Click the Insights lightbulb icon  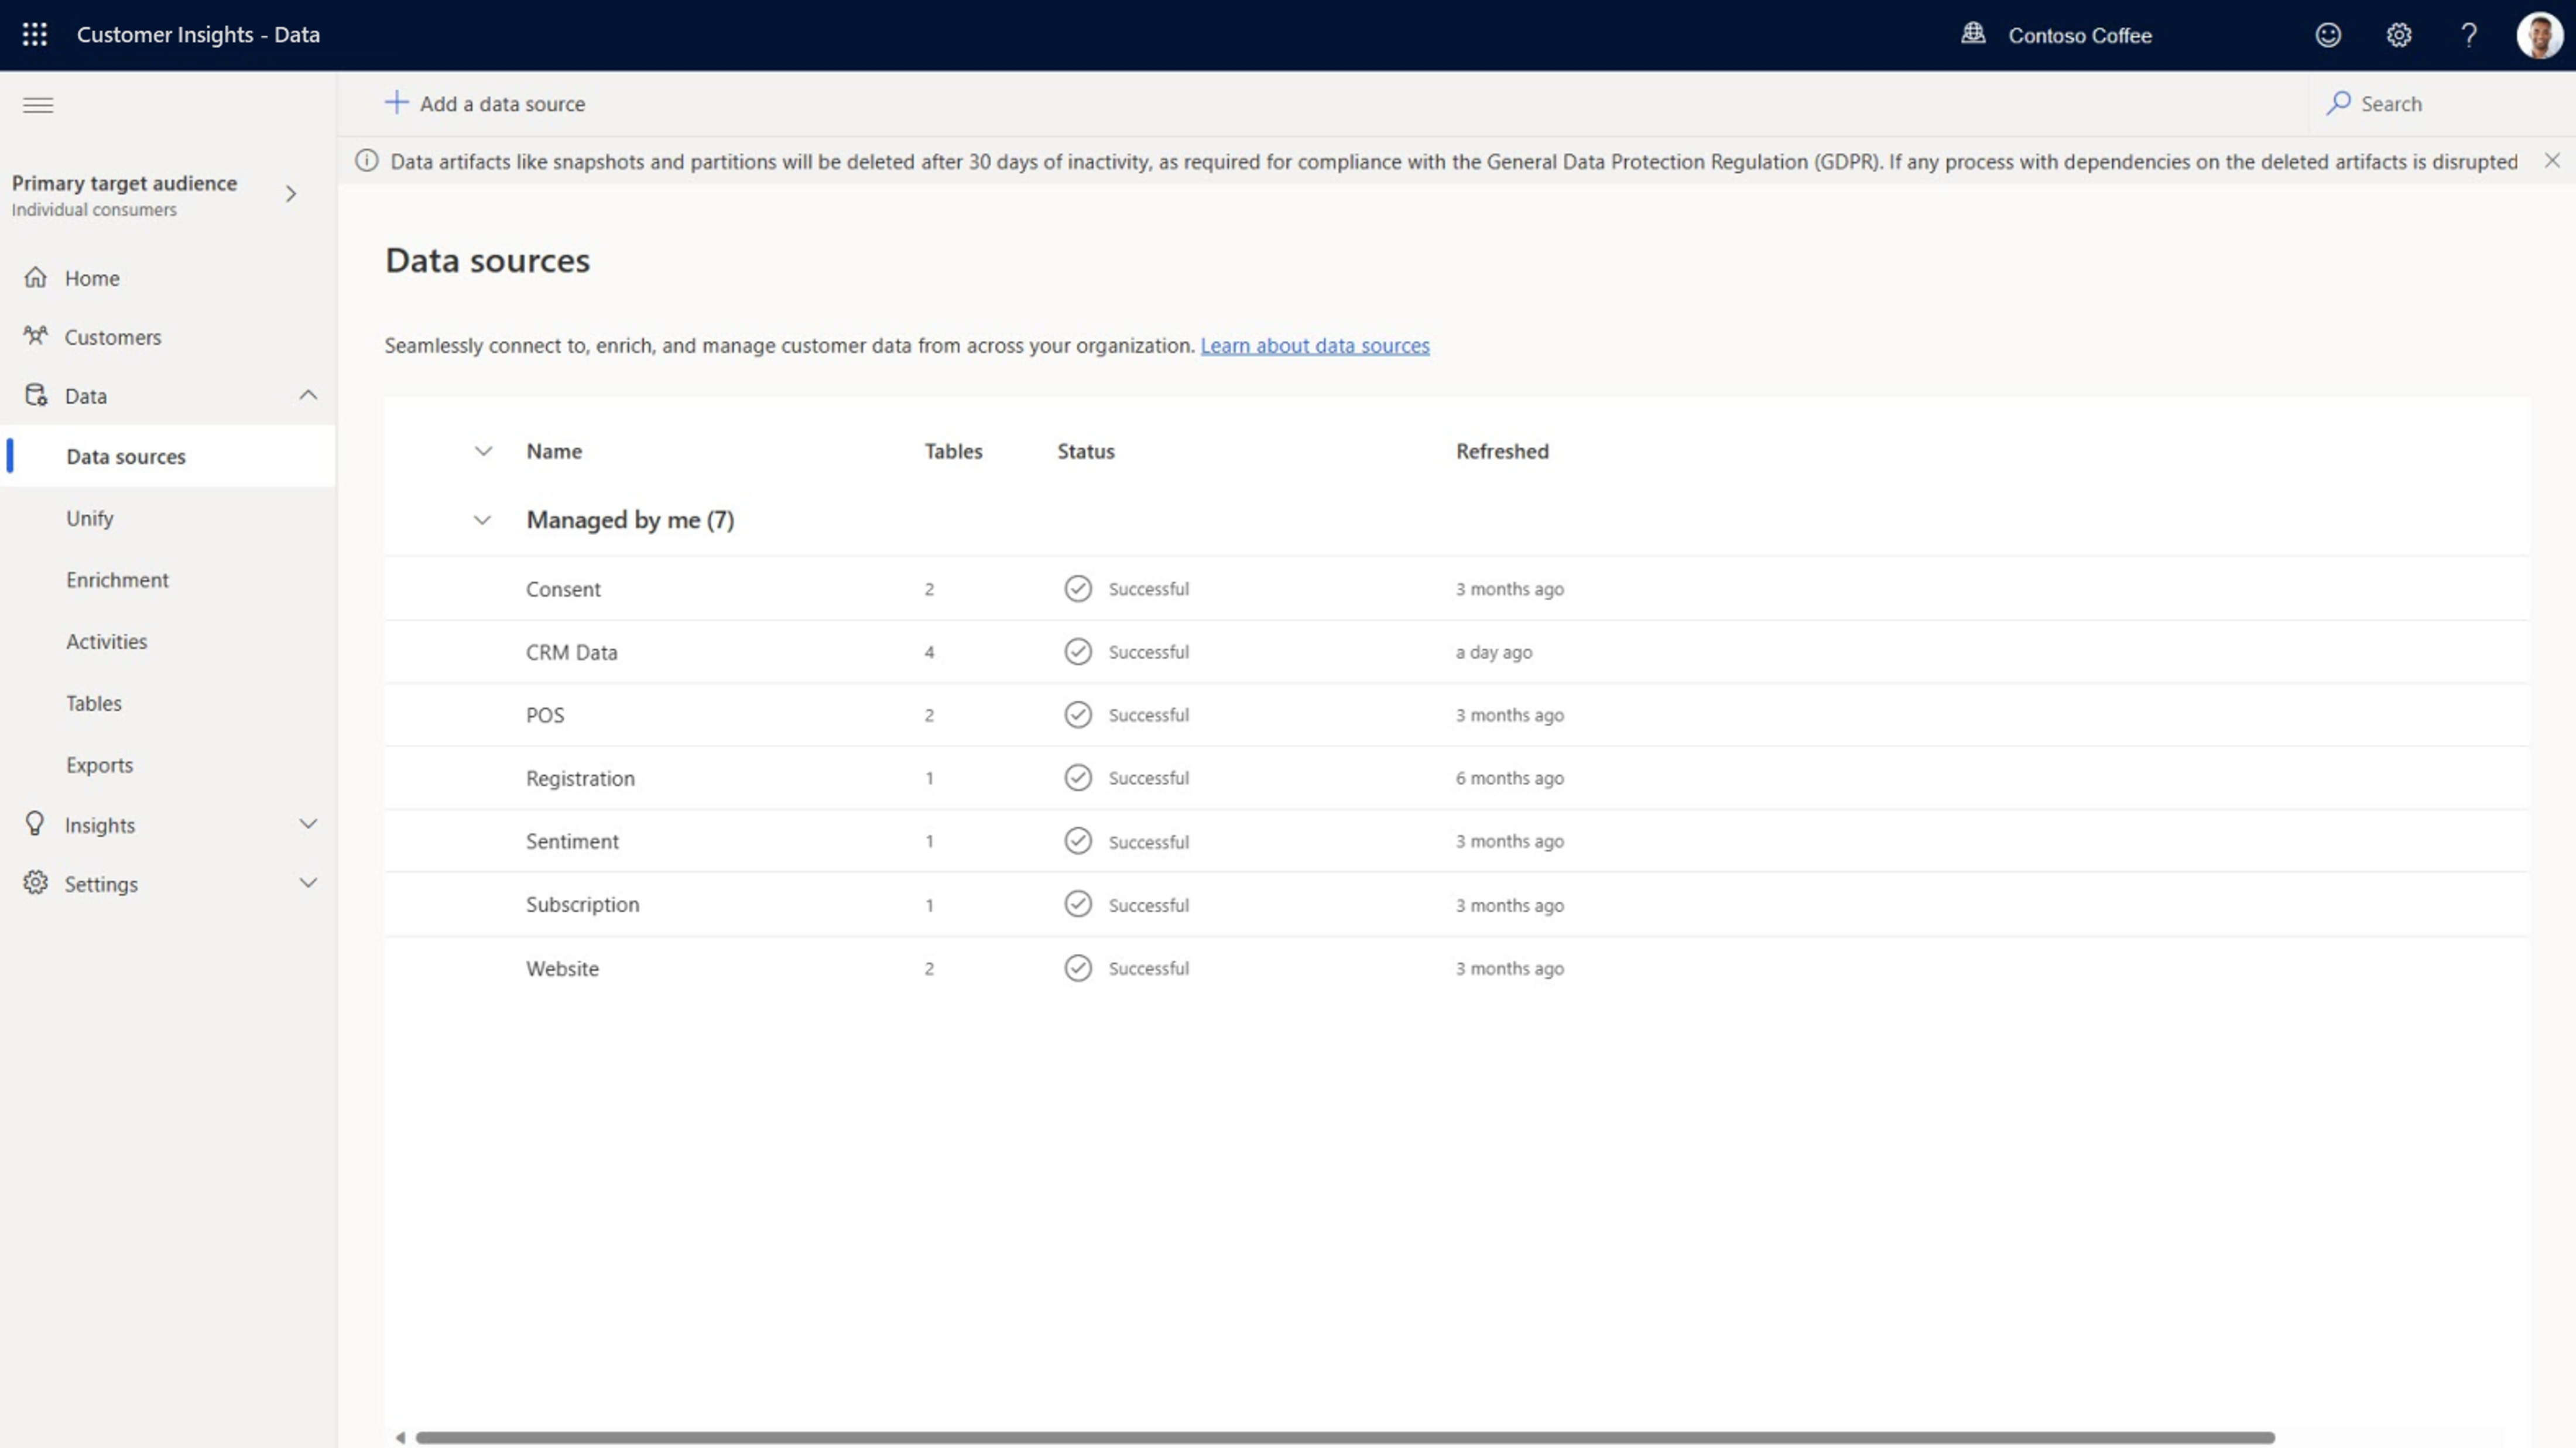(x=36, y=824)
